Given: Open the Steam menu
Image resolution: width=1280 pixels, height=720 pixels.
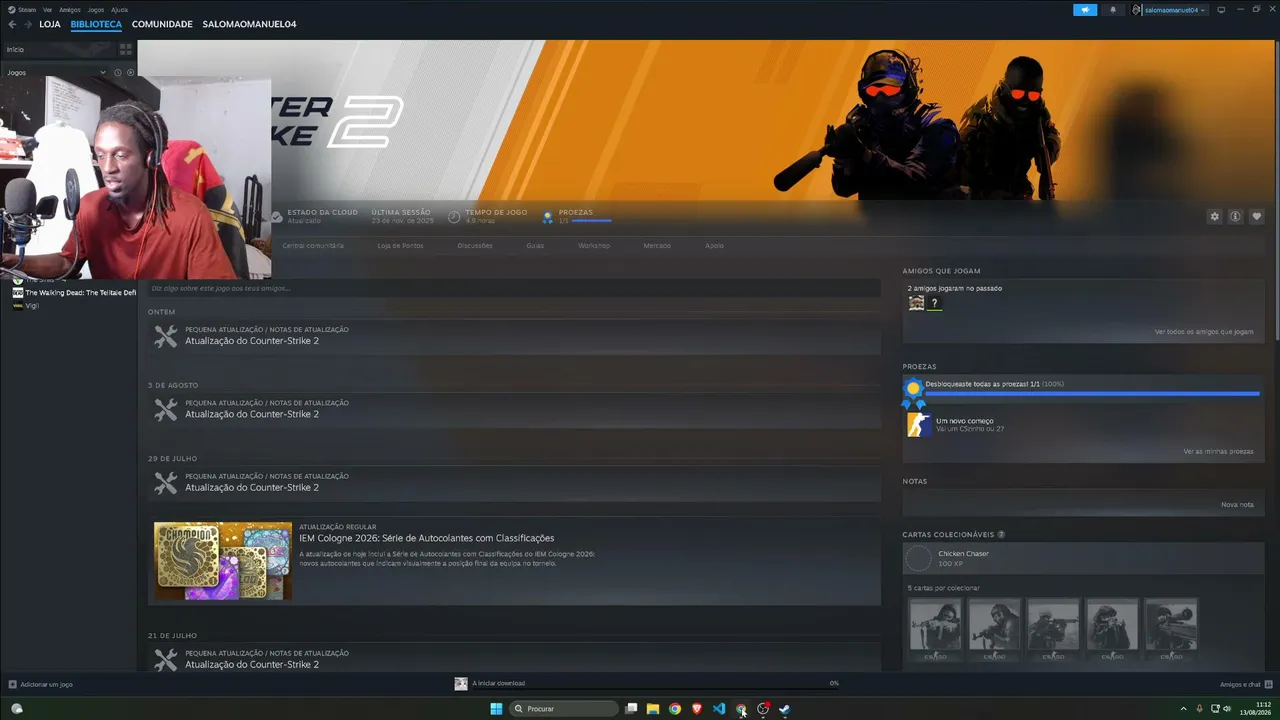Looking at the screenshot, I should (x=23, y=10).
